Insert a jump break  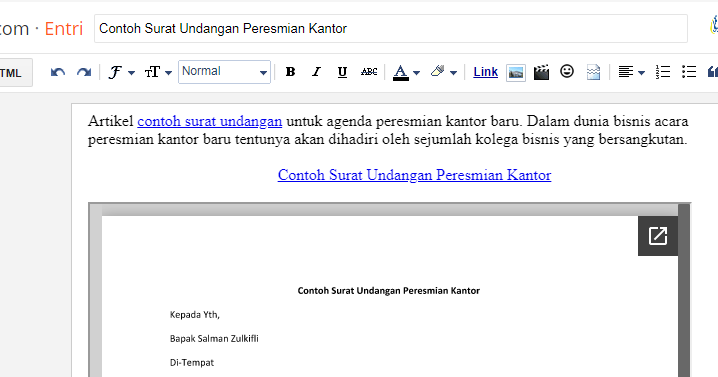[x=593, y=72]
